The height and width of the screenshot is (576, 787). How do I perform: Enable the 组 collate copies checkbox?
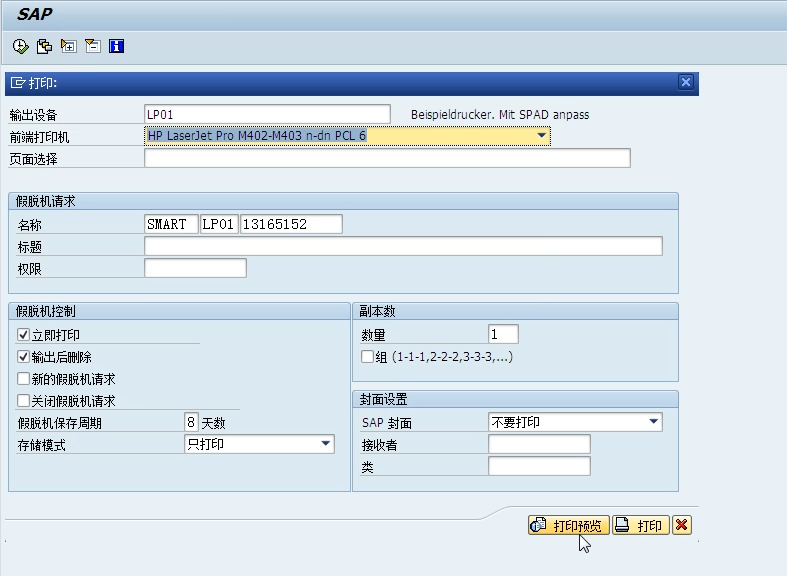(367, 357)
